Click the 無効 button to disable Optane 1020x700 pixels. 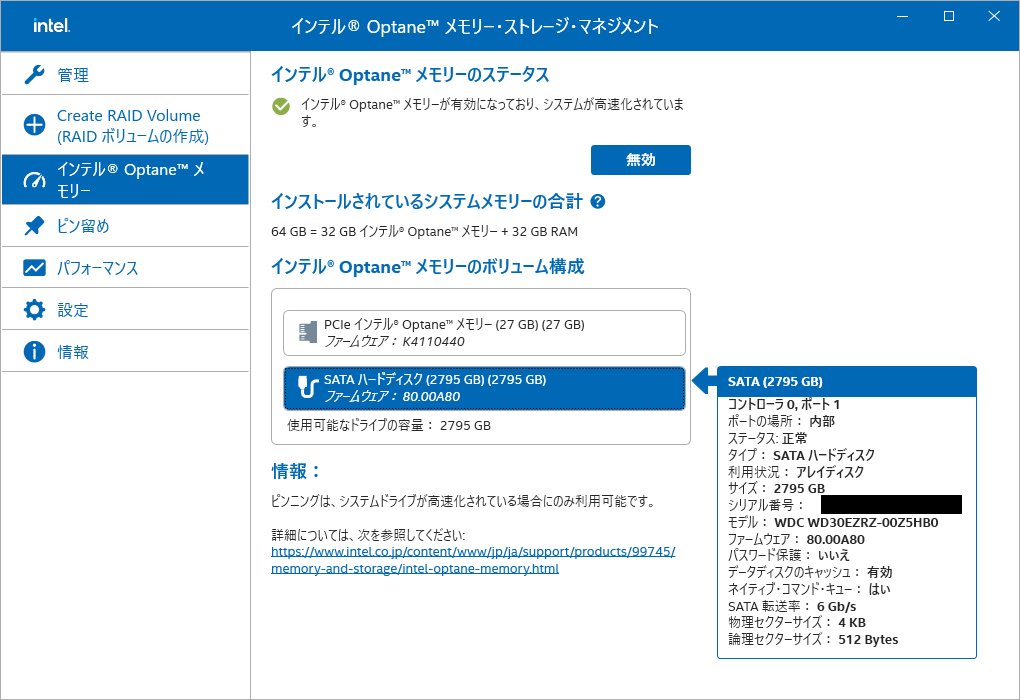(640, 159)
